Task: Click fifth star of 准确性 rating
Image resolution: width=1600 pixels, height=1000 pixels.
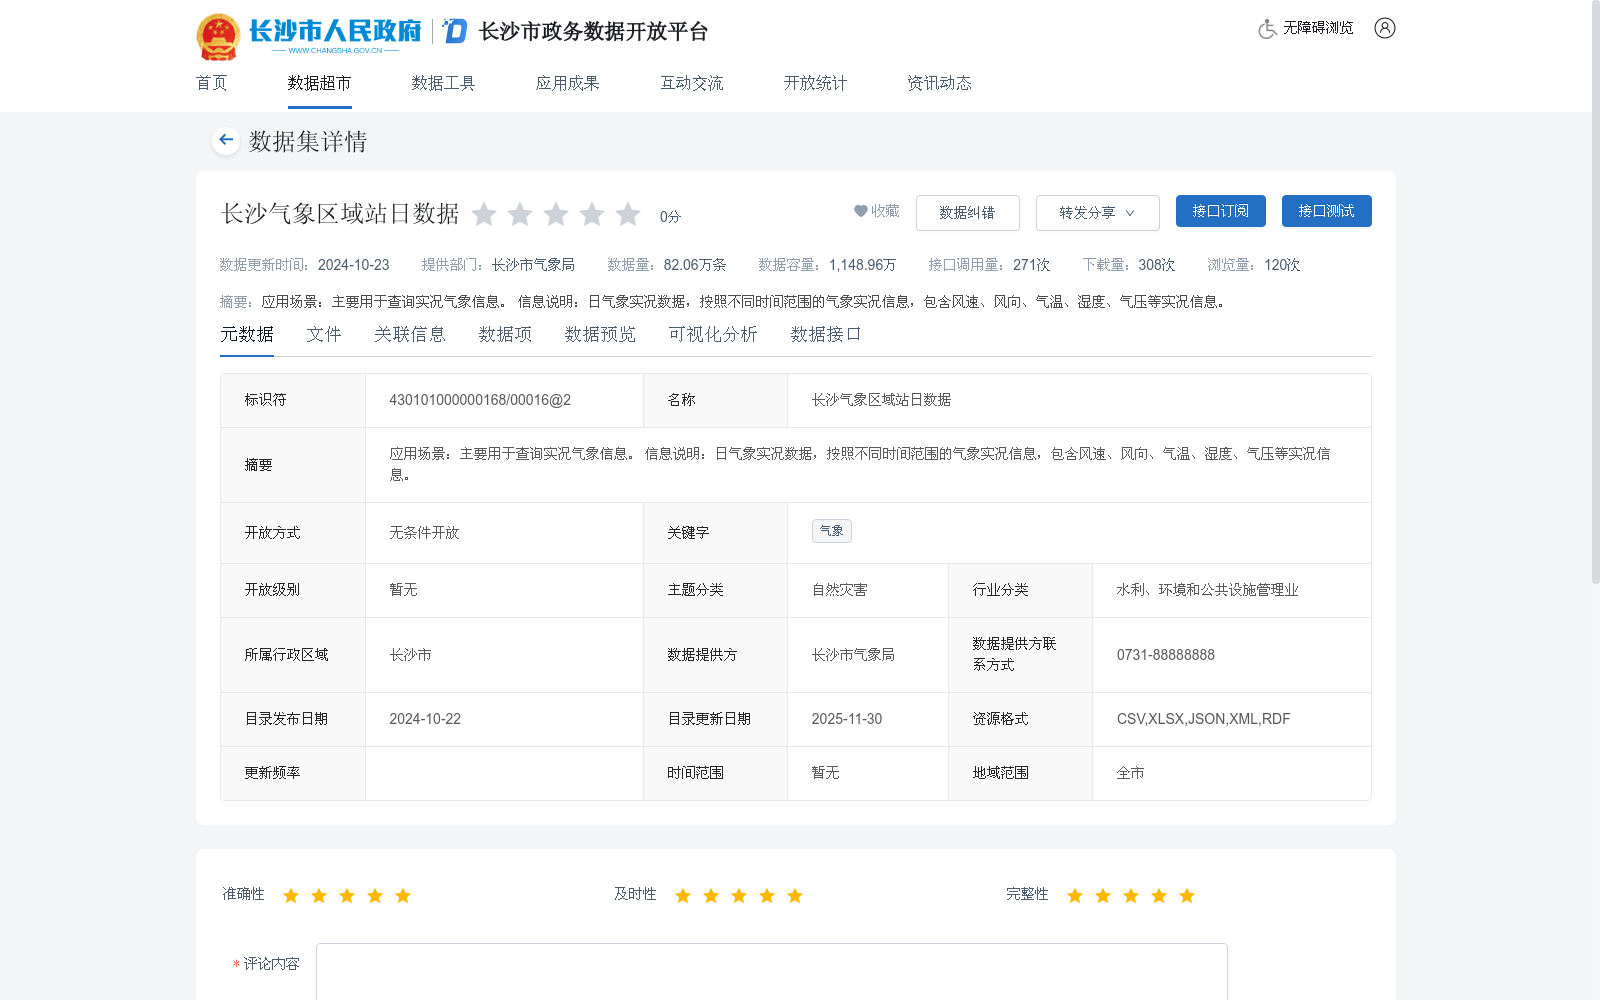Action: click(403, 895)
